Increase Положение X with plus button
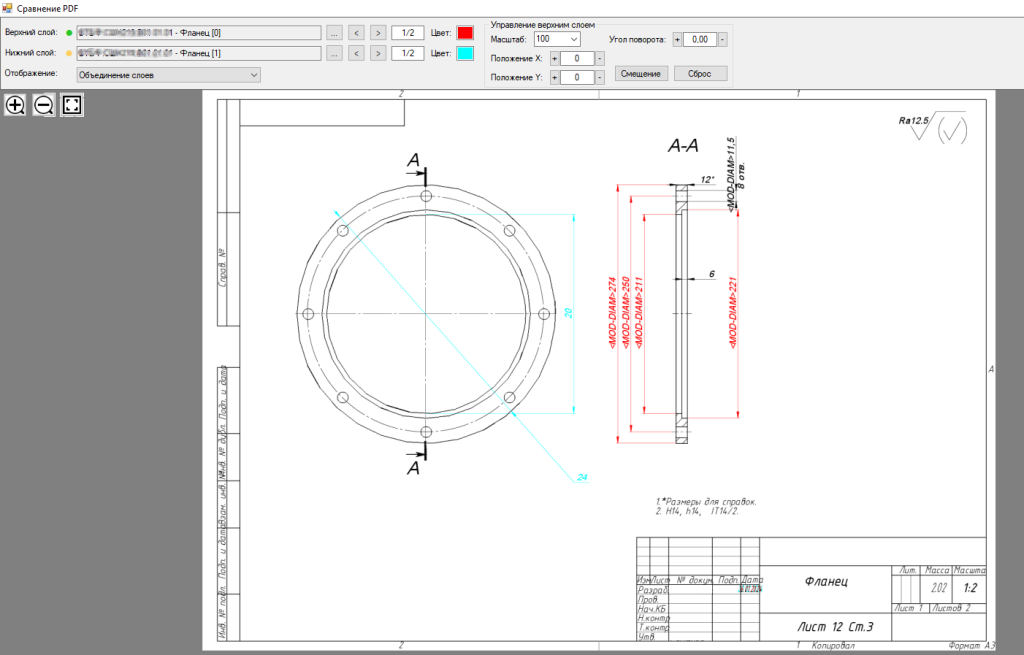 (553, 58)
